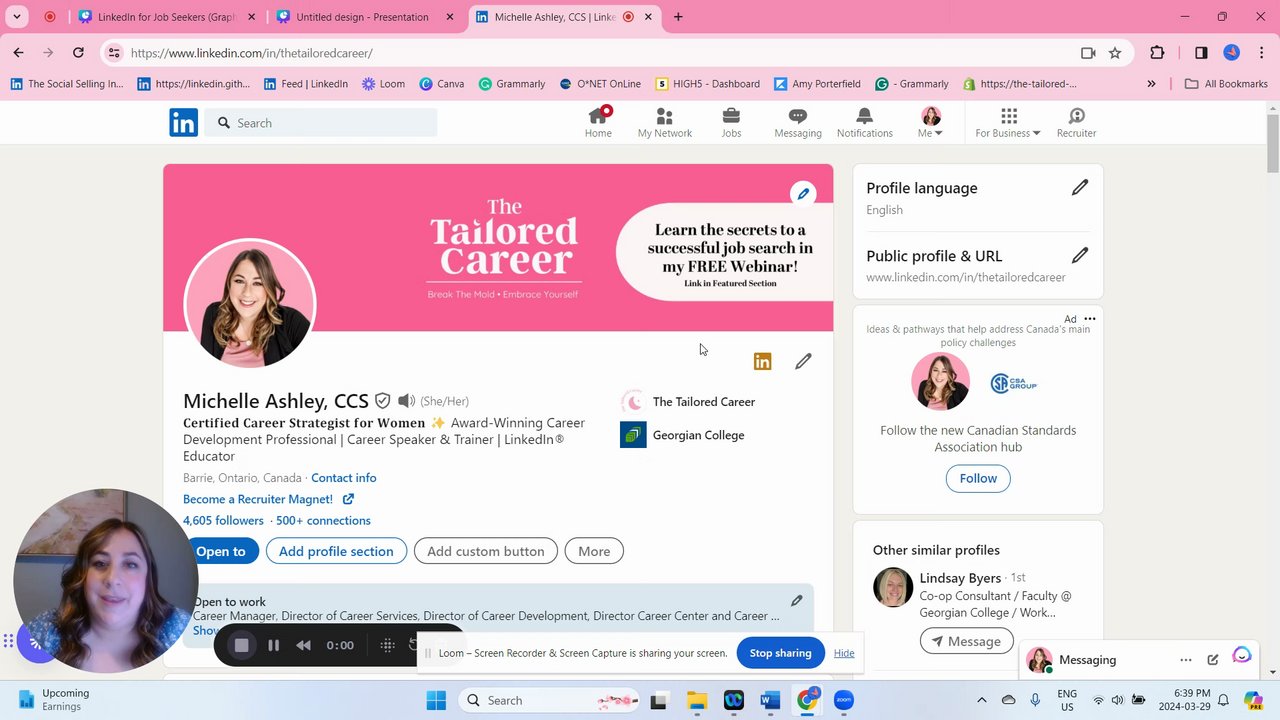Click Add profile section button

336,551
